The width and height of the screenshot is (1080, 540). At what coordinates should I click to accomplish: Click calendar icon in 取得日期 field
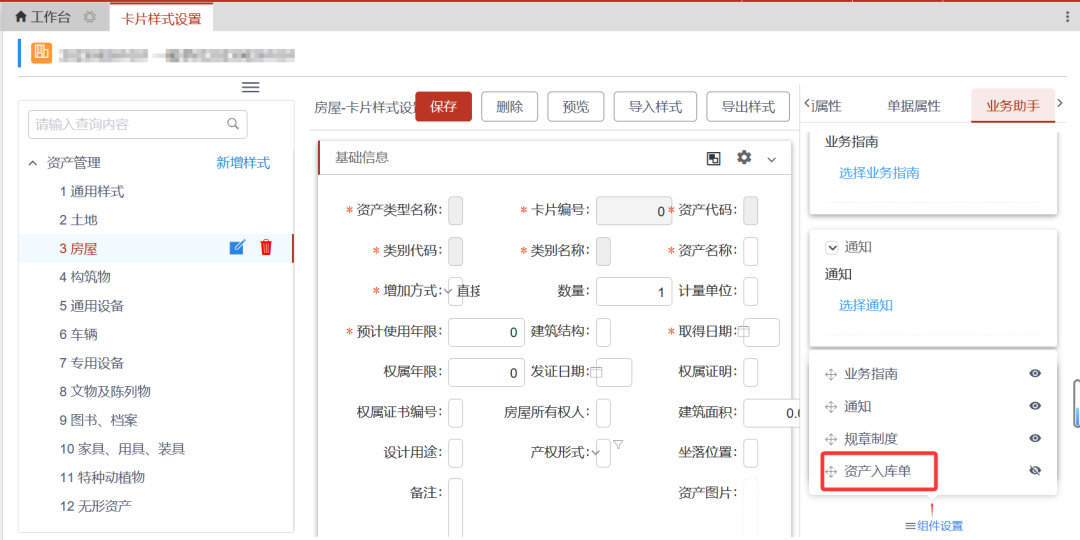(744, 332)
